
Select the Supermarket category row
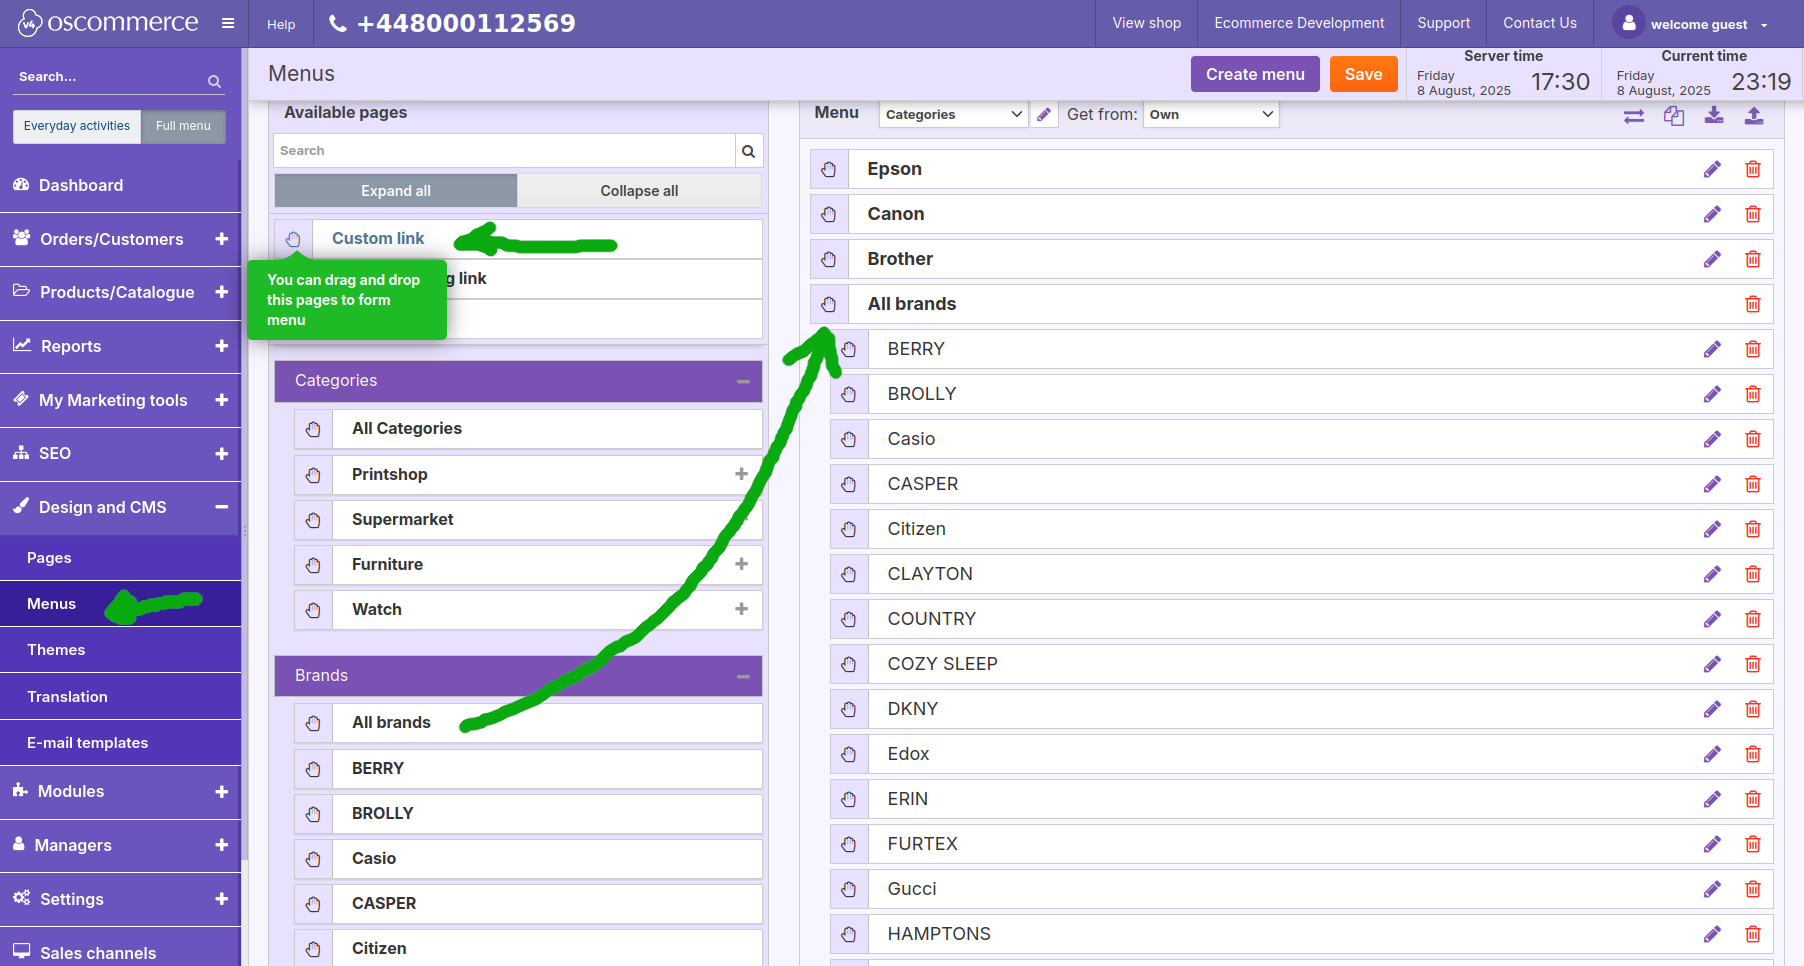[x=528, y=520]
